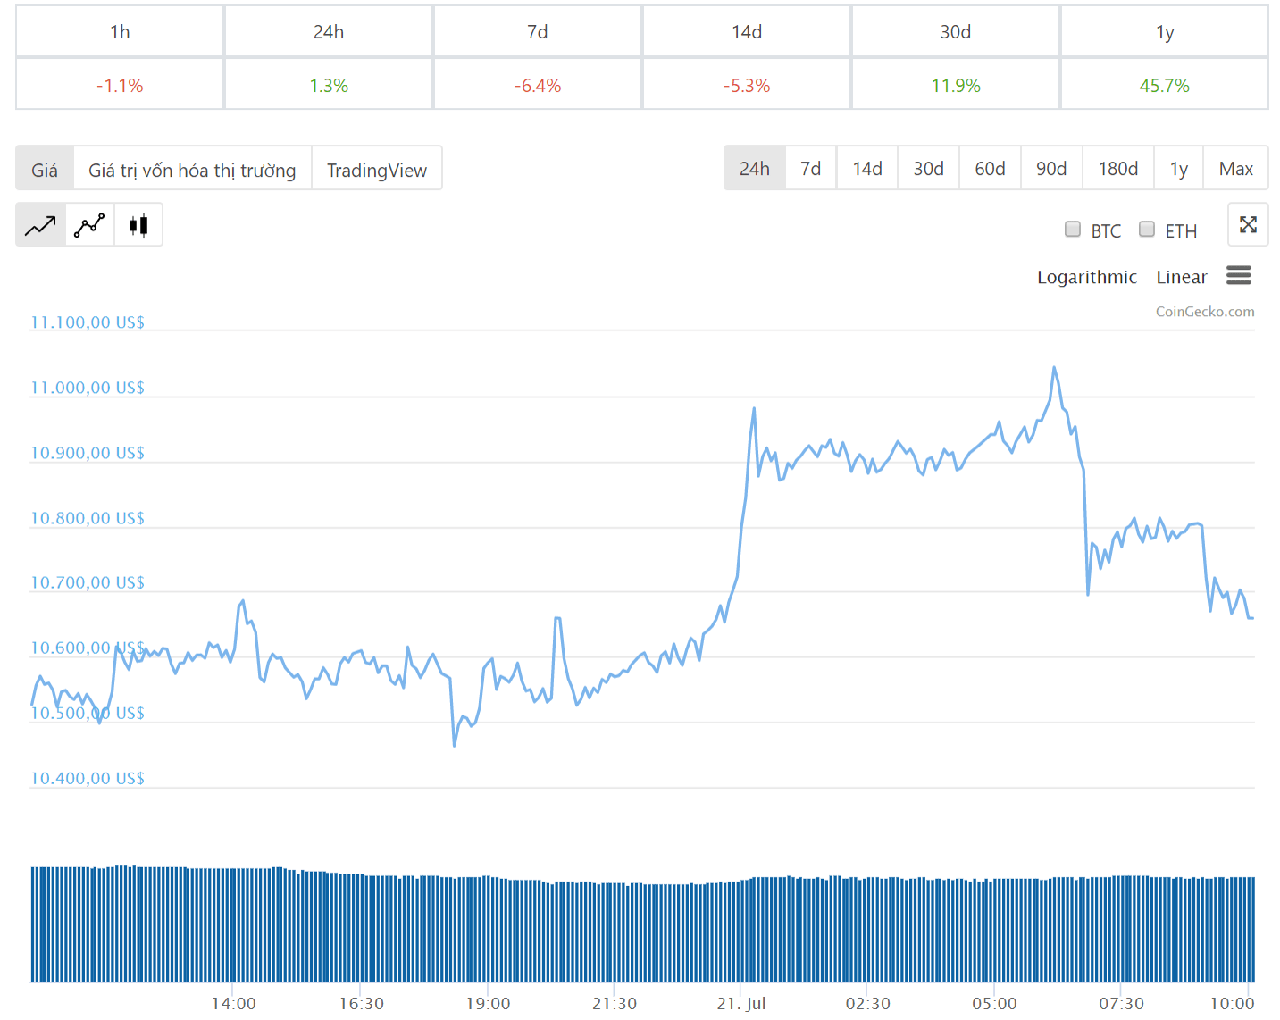Select the 24h chart range
Screen dimensions: 1280x1020
click(x=755, y=168)
